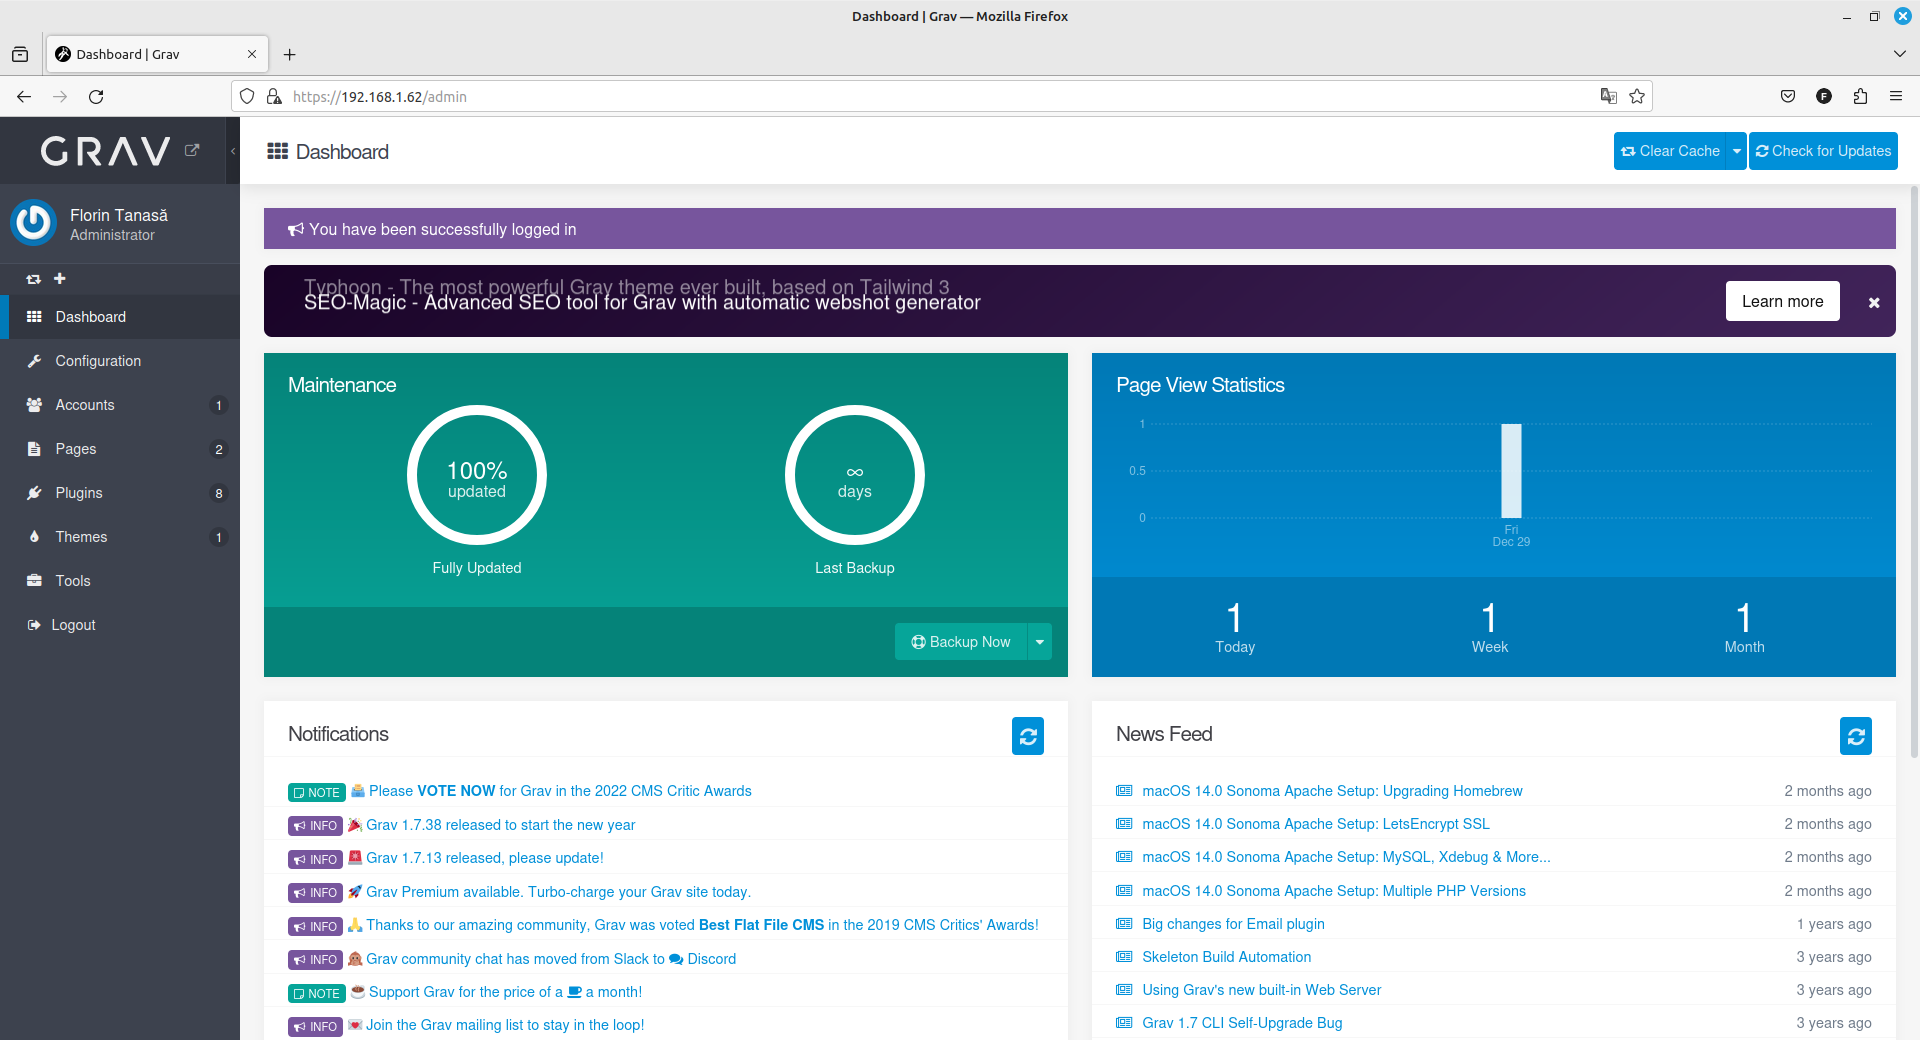
Task: Click Check for Updates button
Action: 1823,151
